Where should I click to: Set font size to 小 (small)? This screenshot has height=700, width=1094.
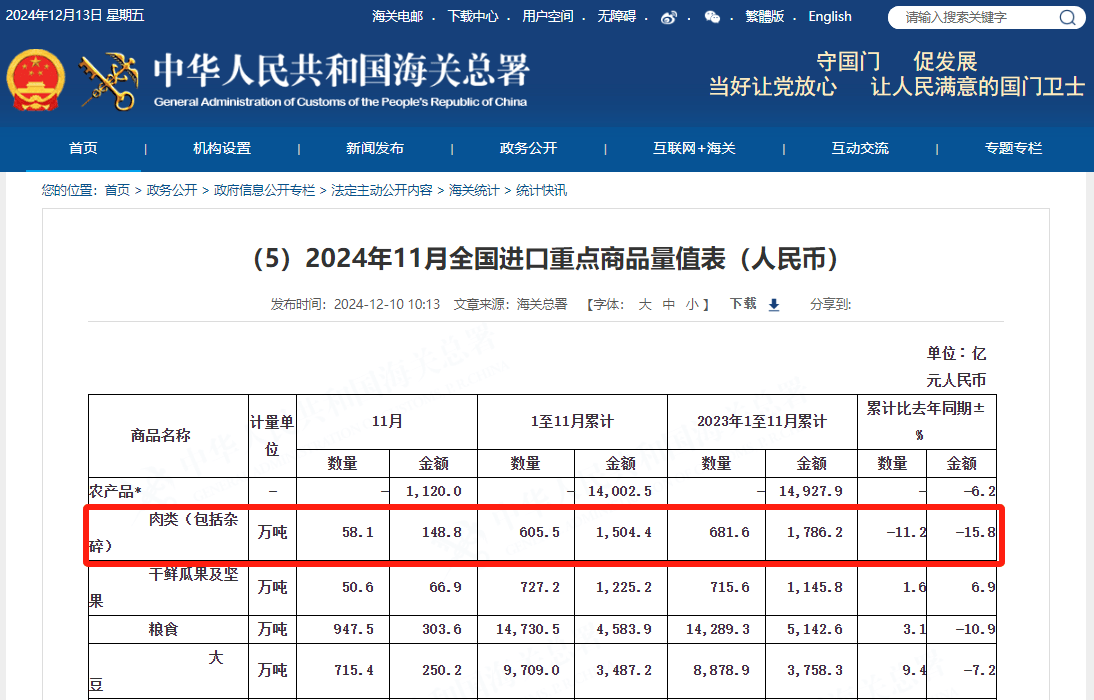pyautogui.click(x=692, y=304)
